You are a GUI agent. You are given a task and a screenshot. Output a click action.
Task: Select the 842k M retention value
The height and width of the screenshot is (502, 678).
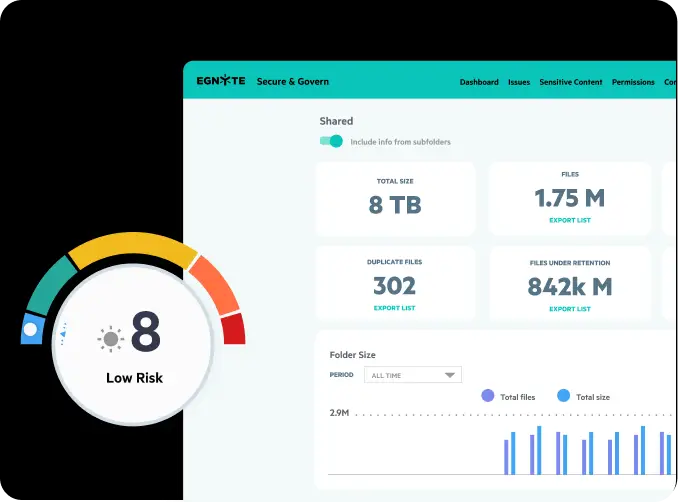[x=570, y=287]
